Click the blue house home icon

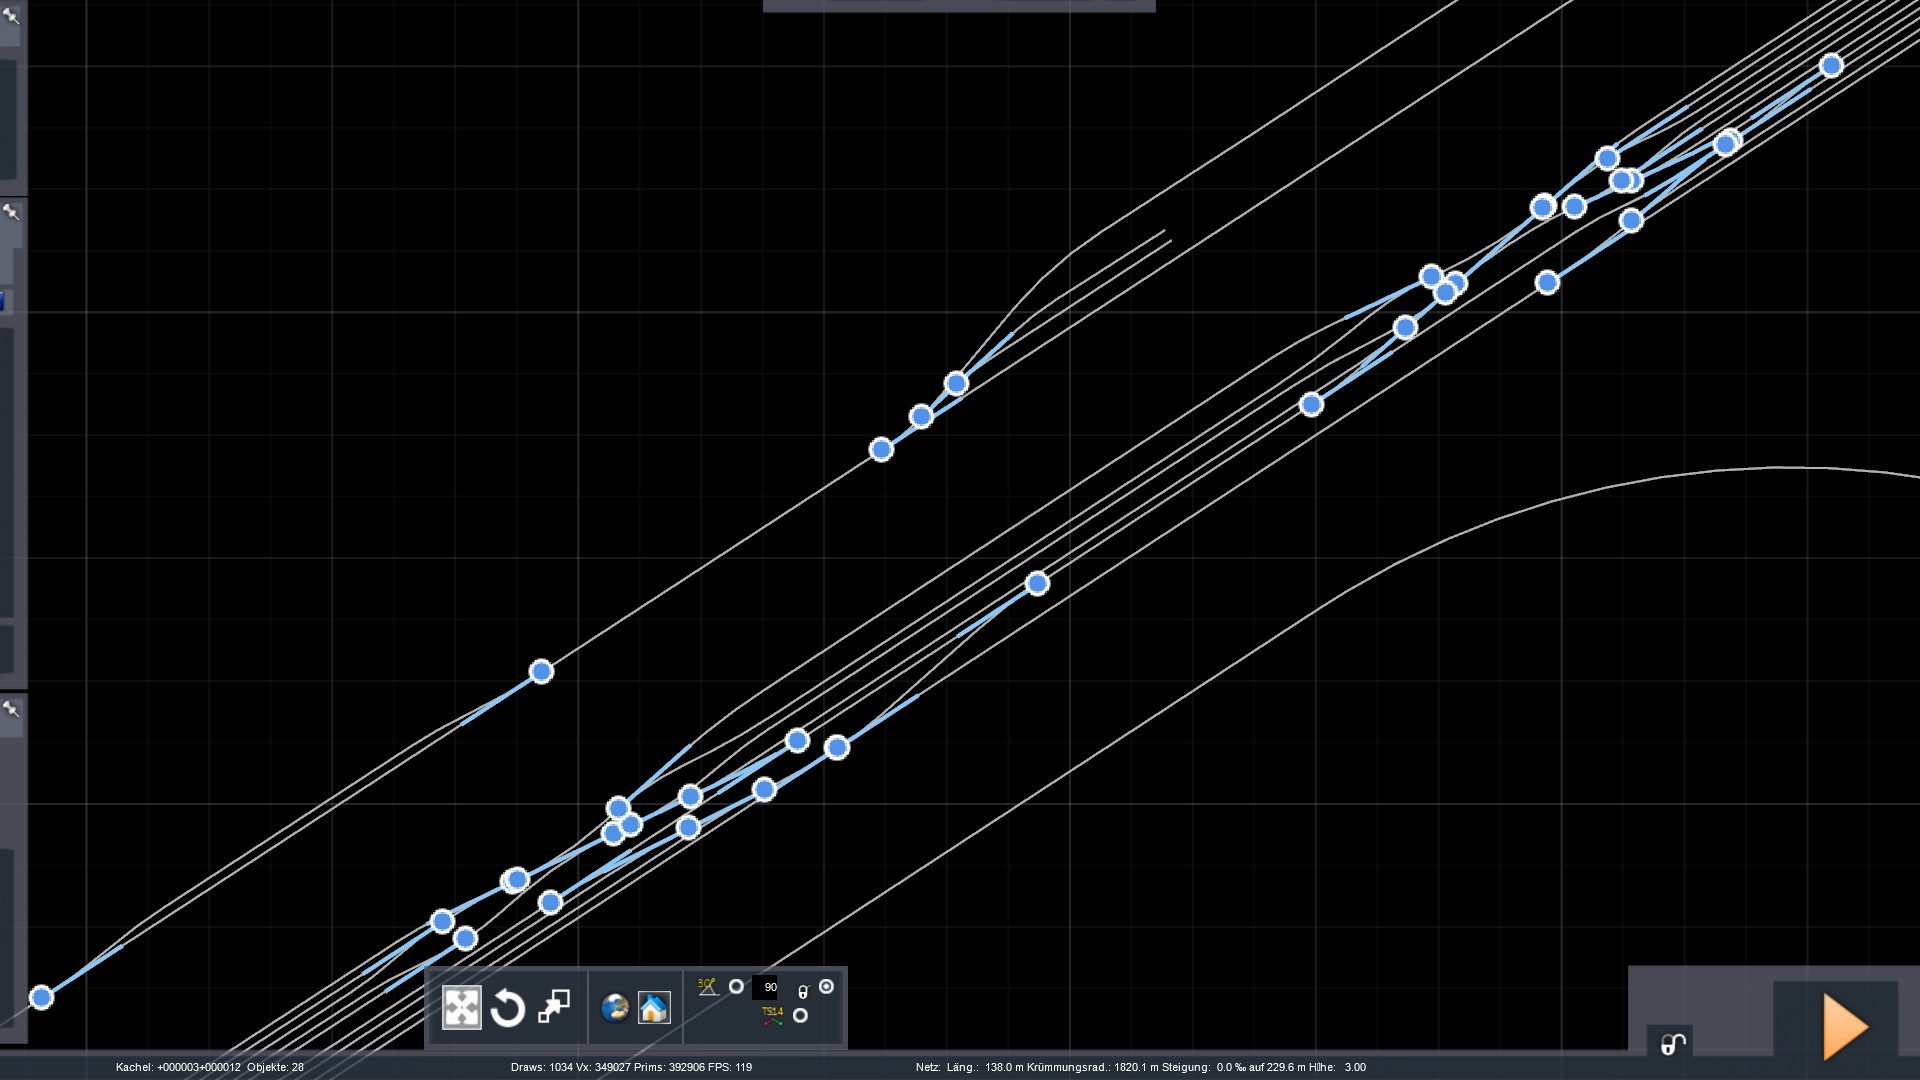(x=654, y=1007)
